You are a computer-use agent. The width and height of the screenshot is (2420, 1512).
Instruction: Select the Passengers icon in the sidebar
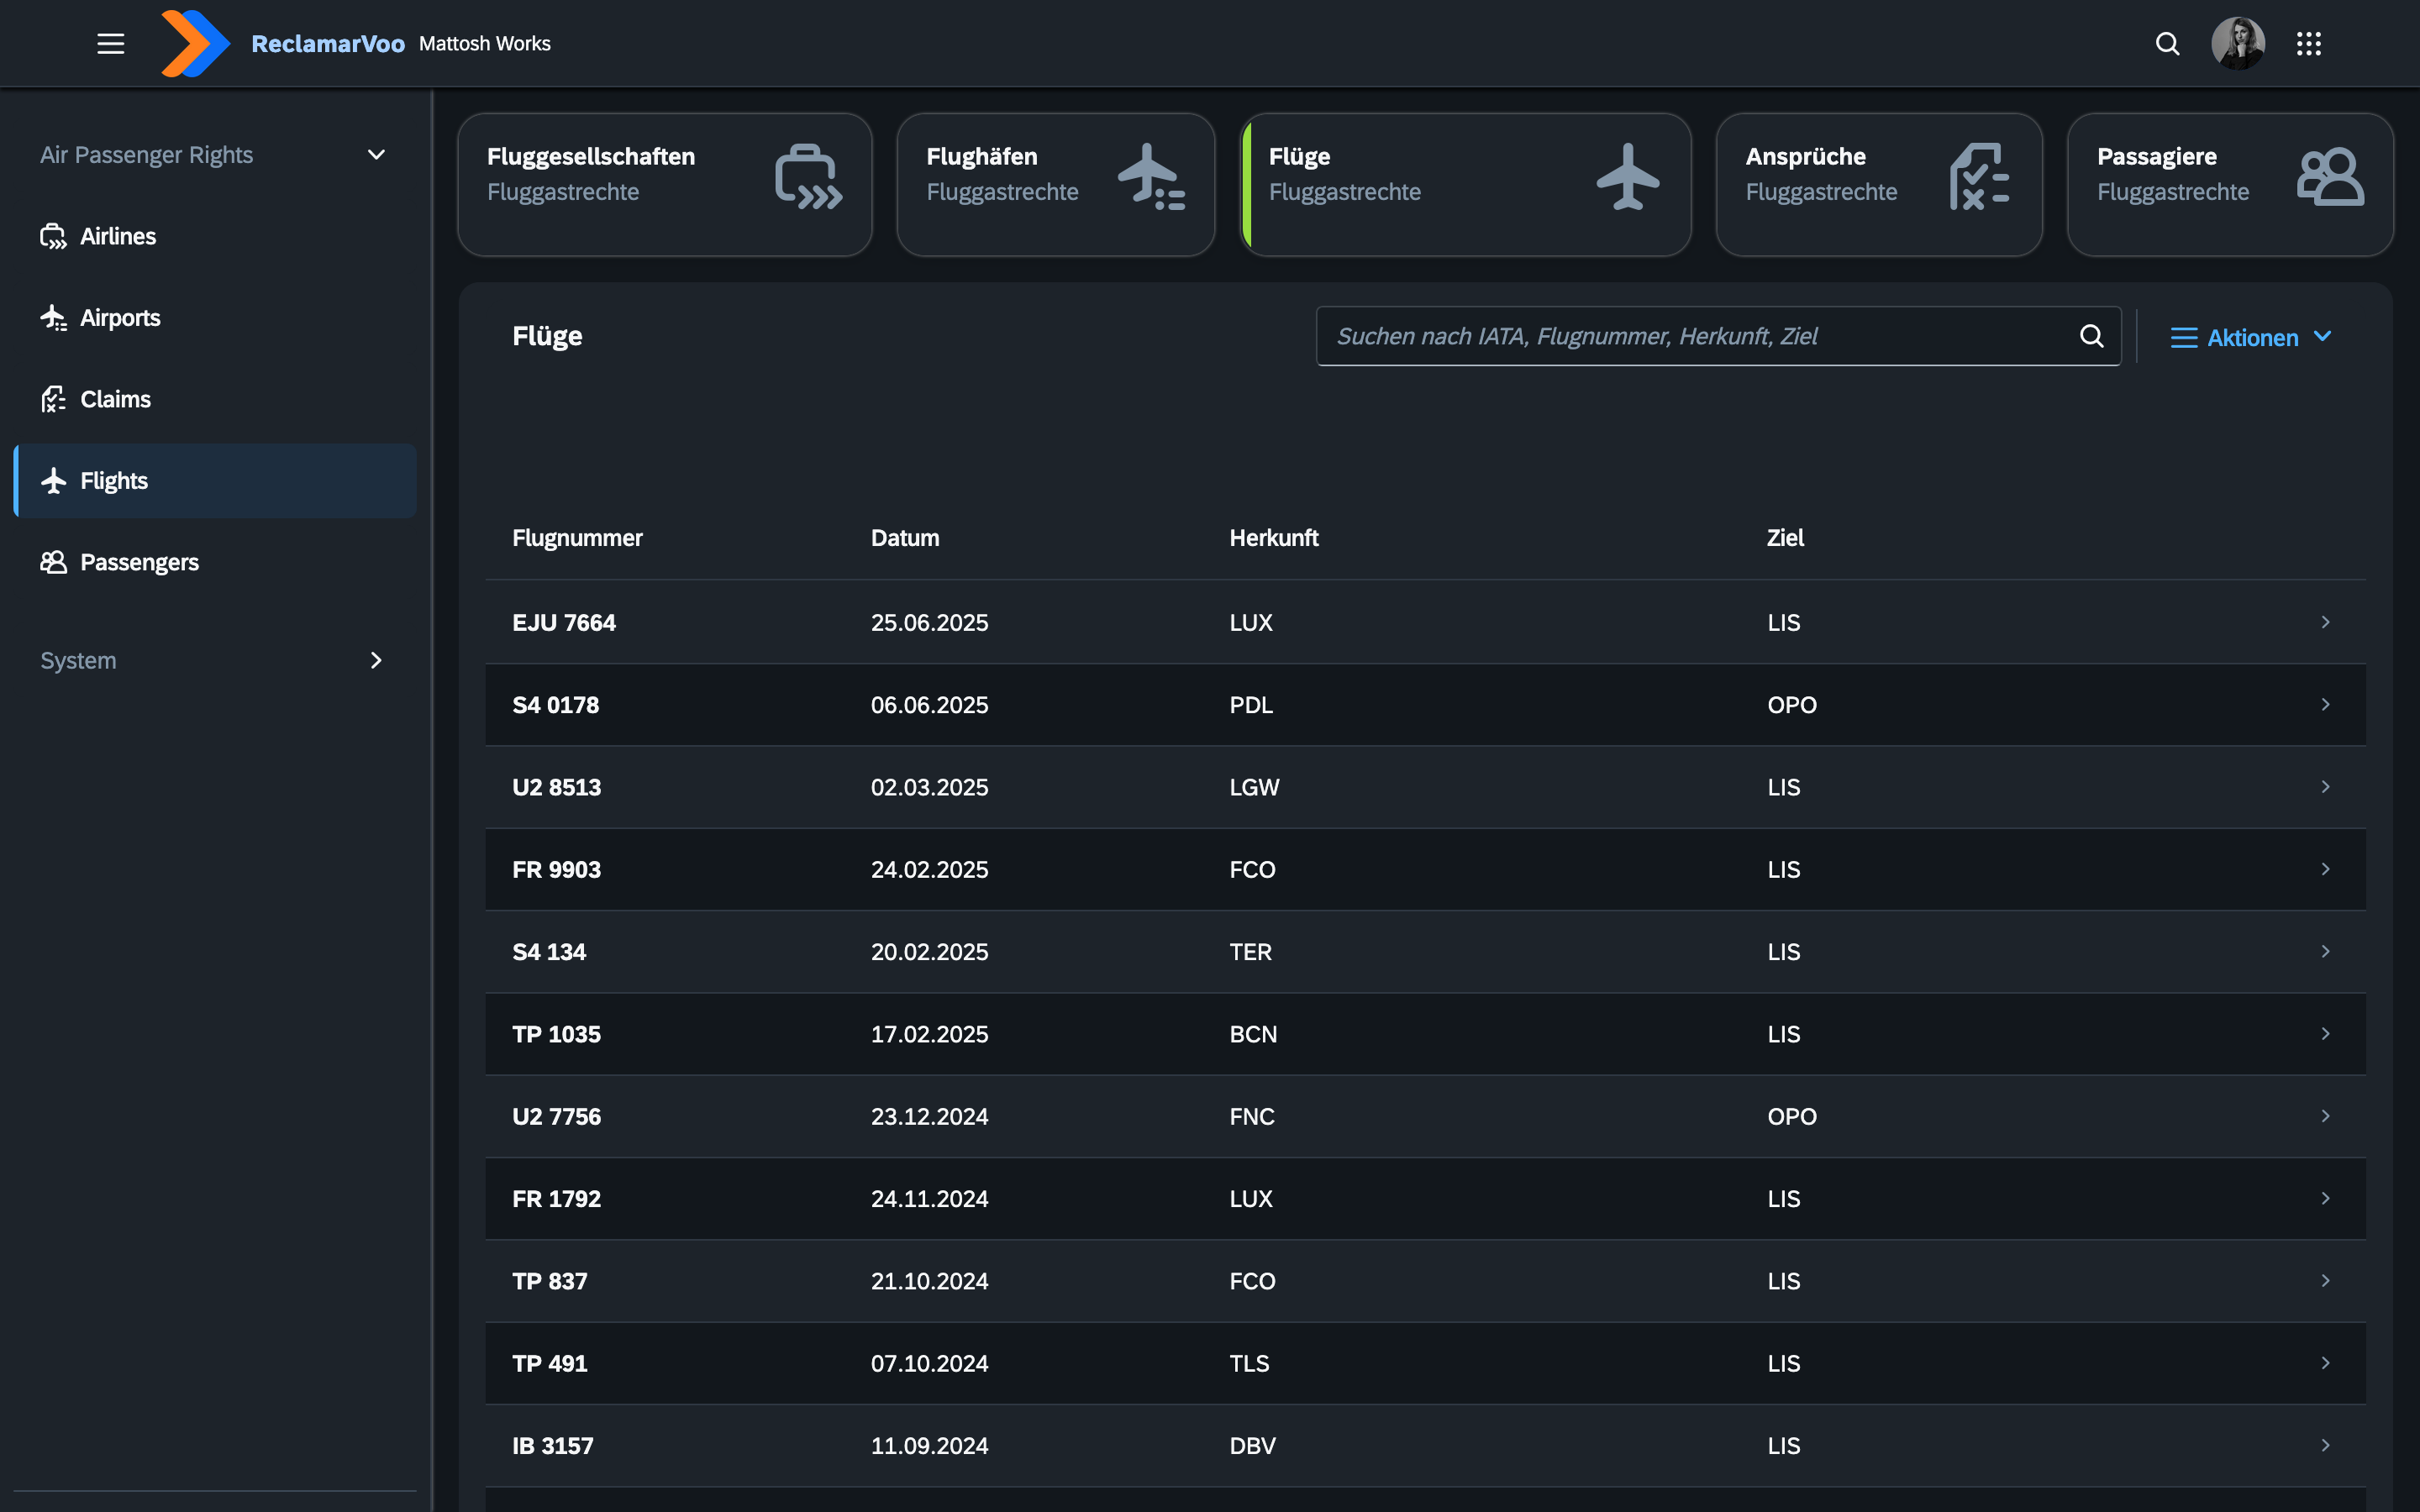[x=53, y=562]
